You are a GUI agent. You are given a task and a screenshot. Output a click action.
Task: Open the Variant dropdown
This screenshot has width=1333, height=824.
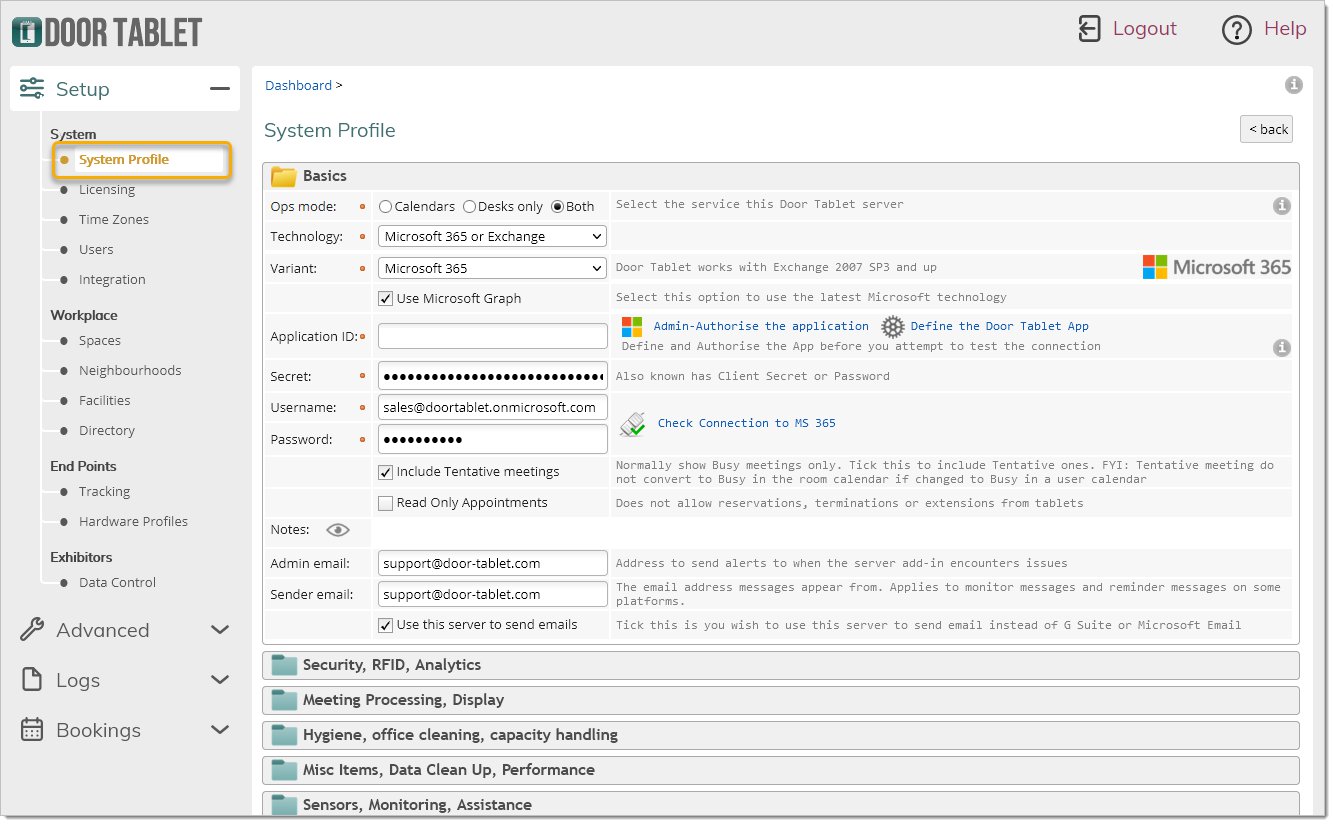(492, 268)
